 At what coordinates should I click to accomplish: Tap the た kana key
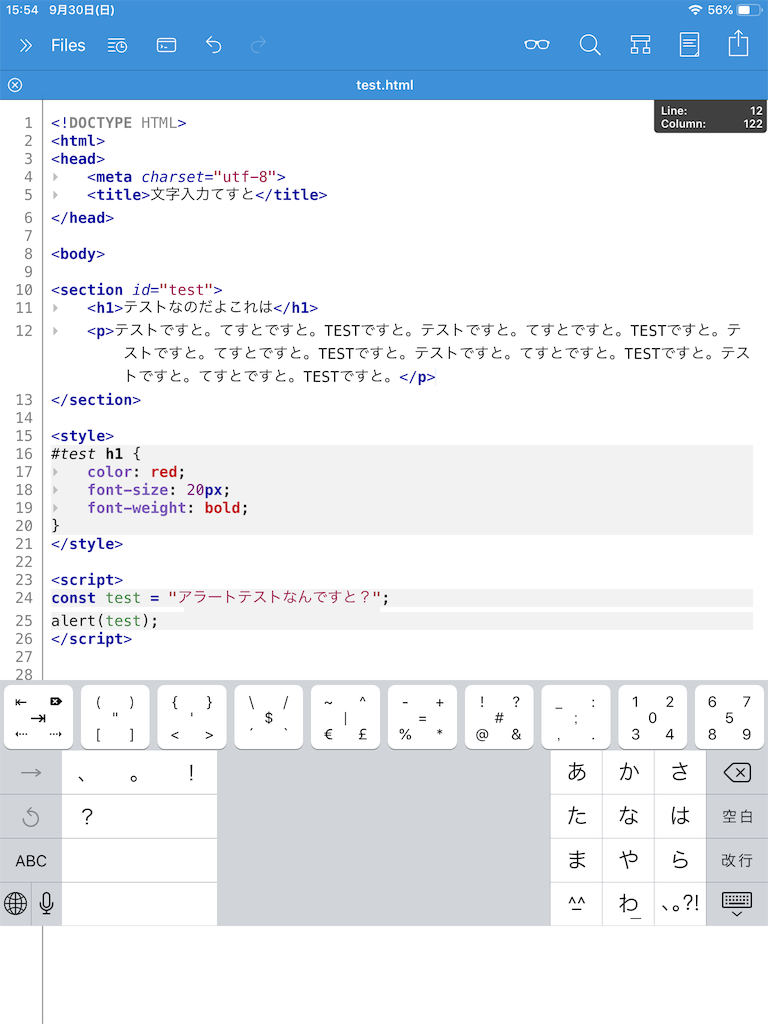577,816
